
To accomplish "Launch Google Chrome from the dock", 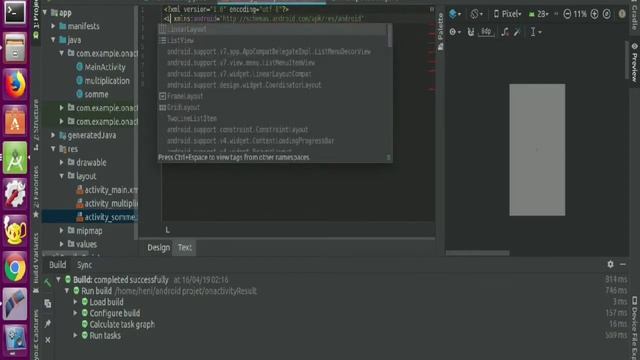I will click(15, 268).
